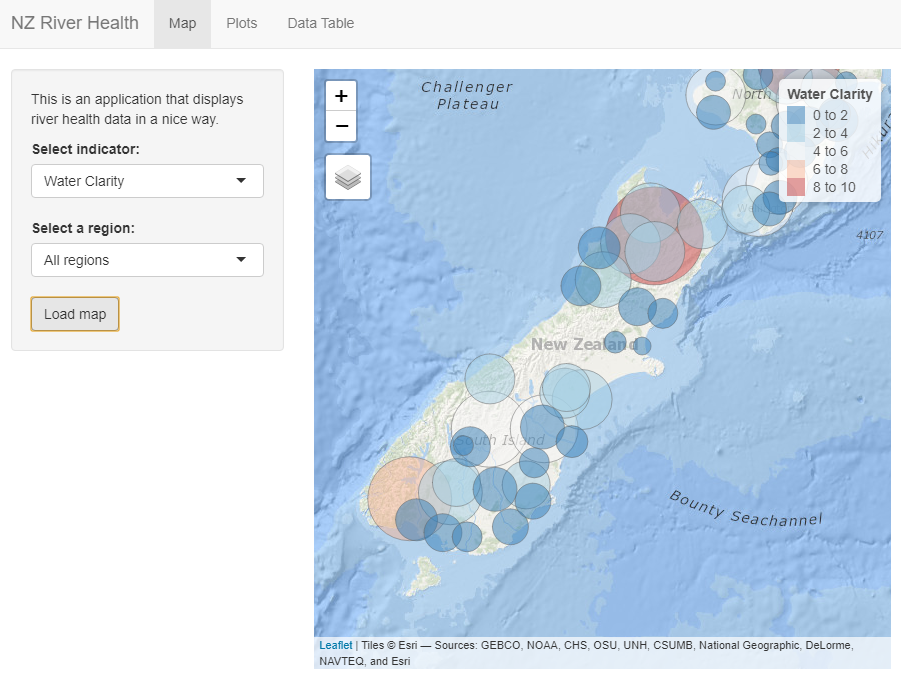
Task: Open the Select indicator dropdown
Action: (147, 181)
